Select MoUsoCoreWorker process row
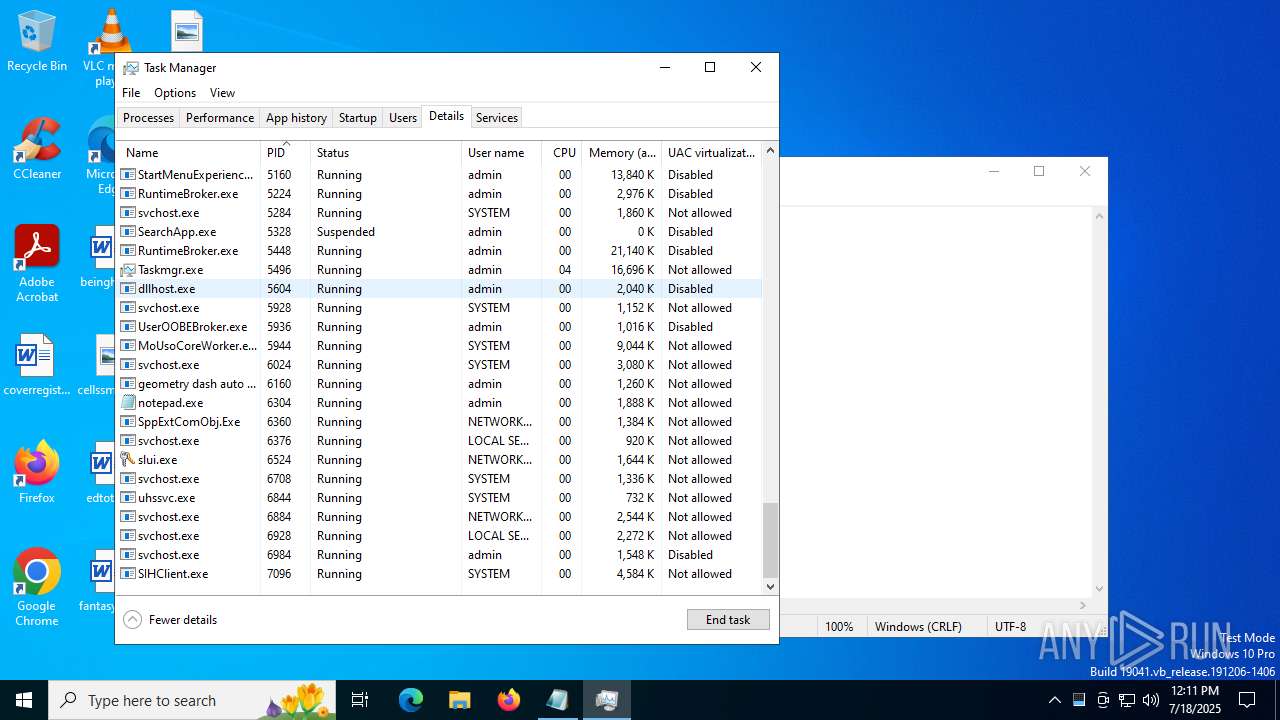Image resolution: width=1280 pixels, height=720 pixels. click(439, 346)
